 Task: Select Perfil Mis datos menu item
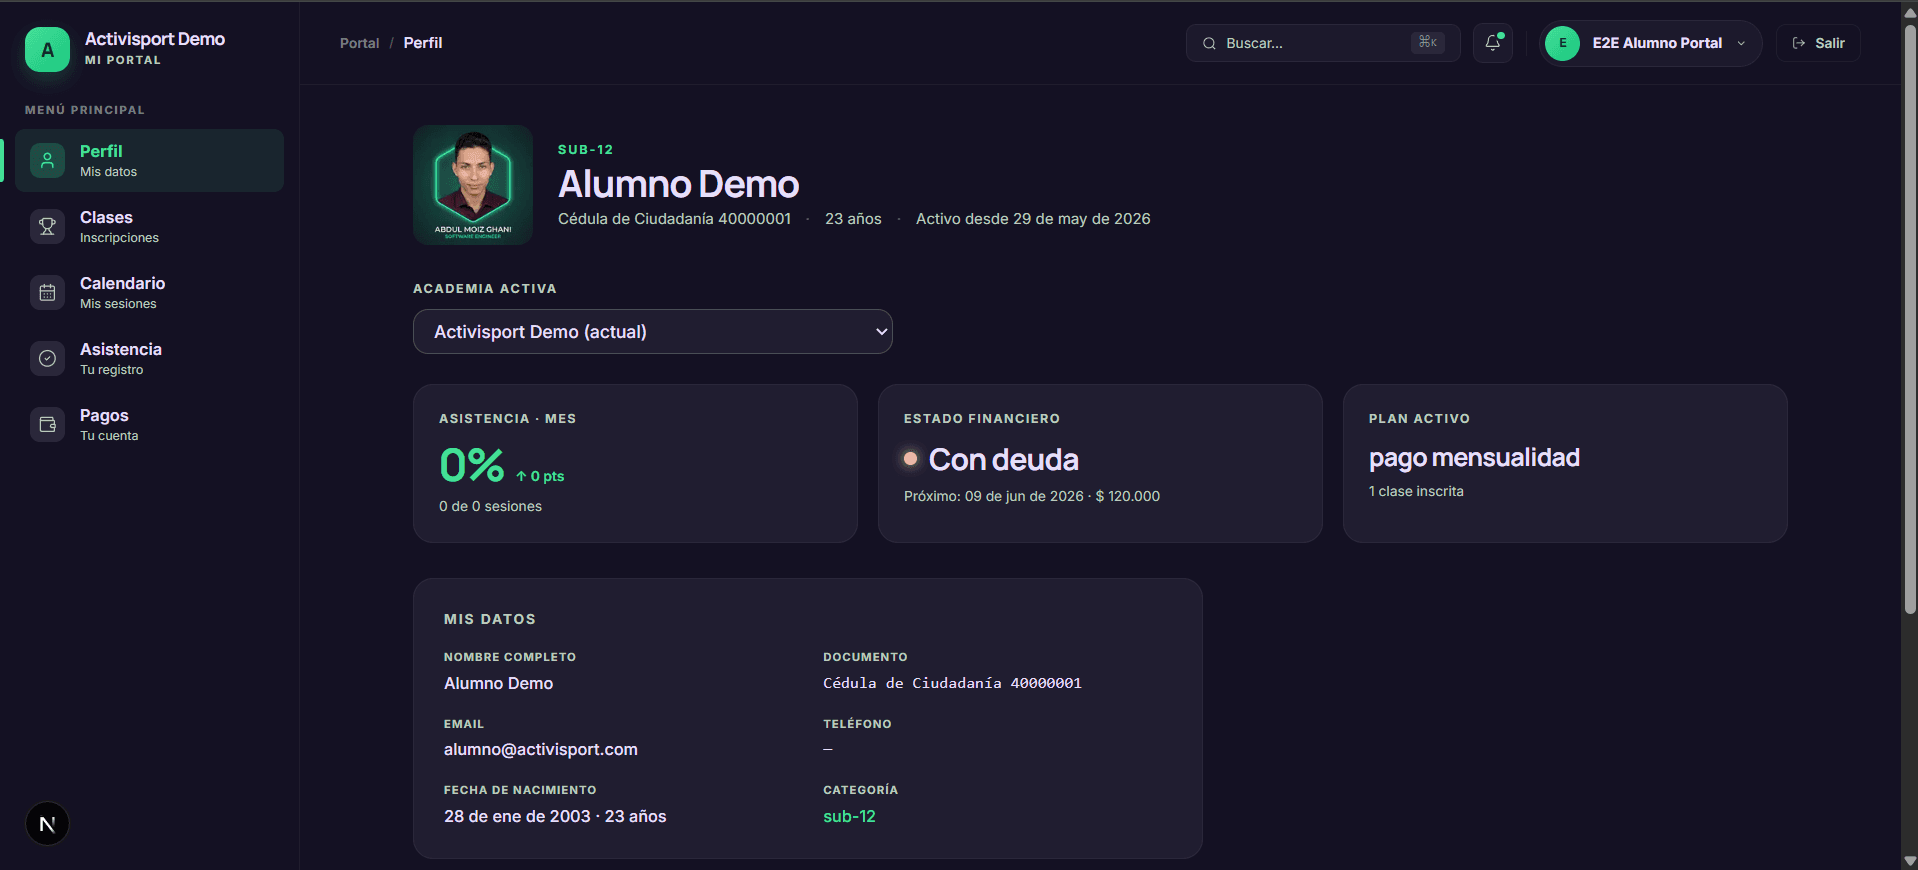[149, 160]
